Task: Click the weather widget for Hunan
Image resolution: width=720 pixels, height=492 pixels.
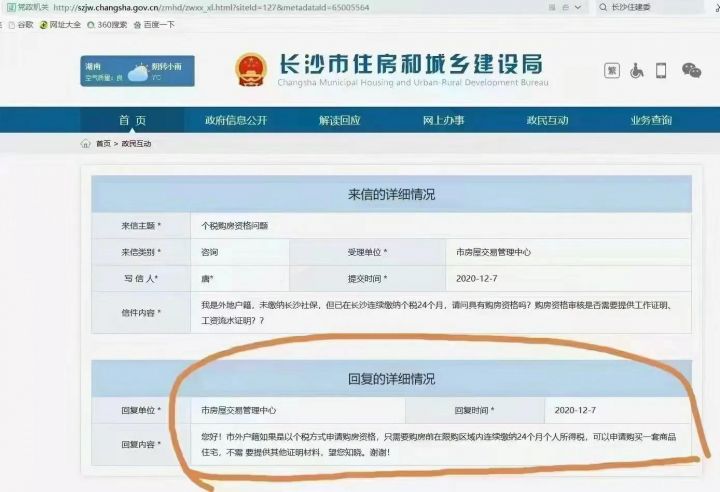Action: pyautogui.click(x=138, y=71)
